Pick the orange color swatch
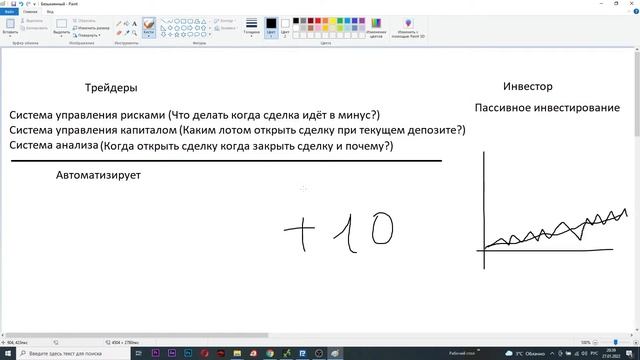 tap(325, 20)
